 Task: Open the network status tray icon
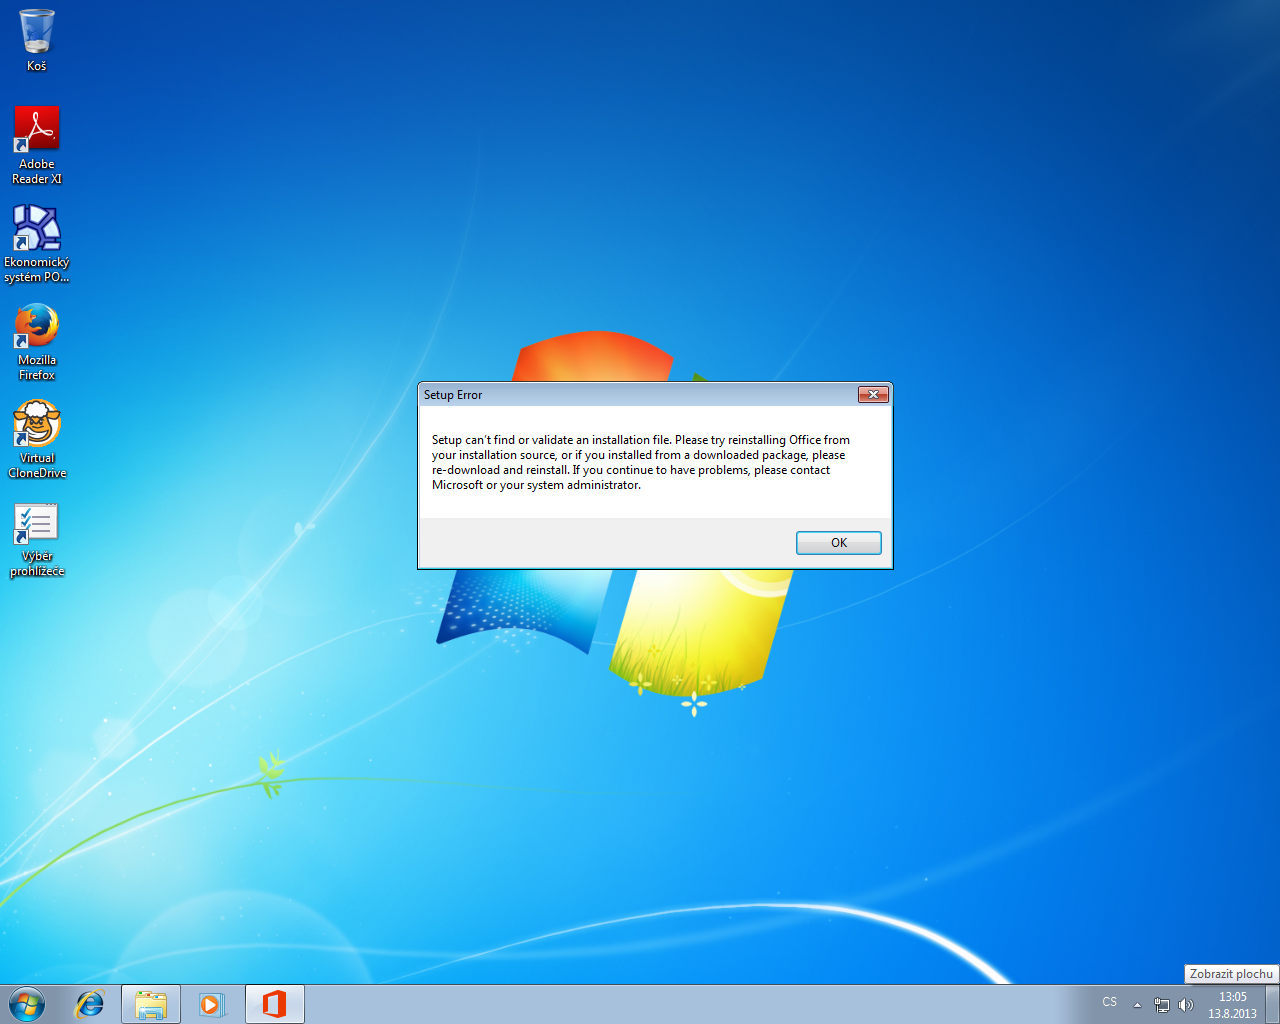(1162, 1005)
